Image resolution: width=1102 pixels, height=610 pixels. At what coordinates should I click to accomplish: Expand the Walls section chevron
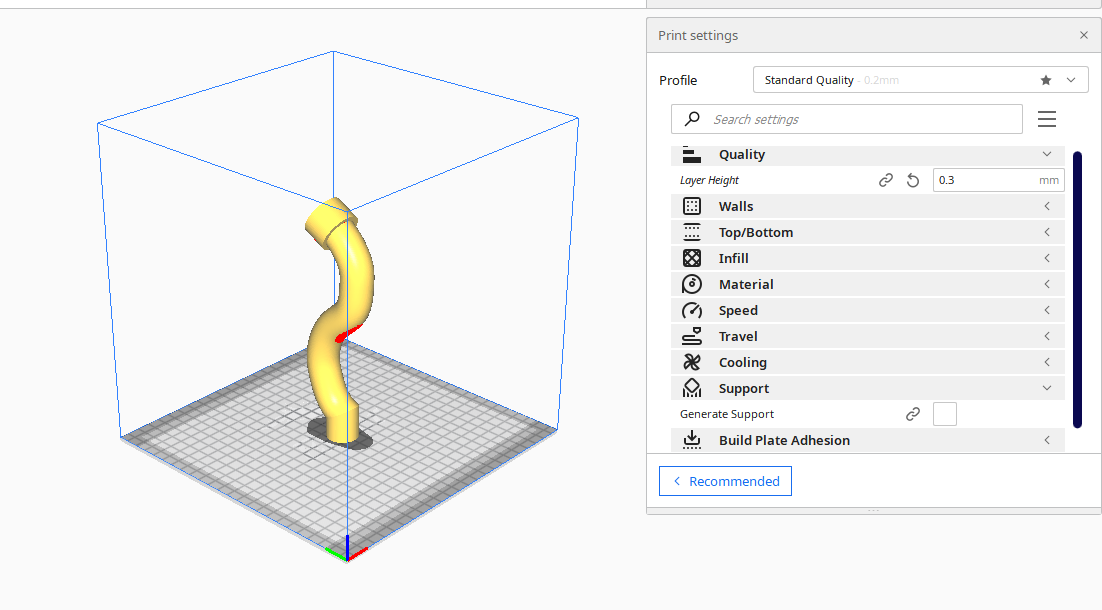(x=1046, y=207)
